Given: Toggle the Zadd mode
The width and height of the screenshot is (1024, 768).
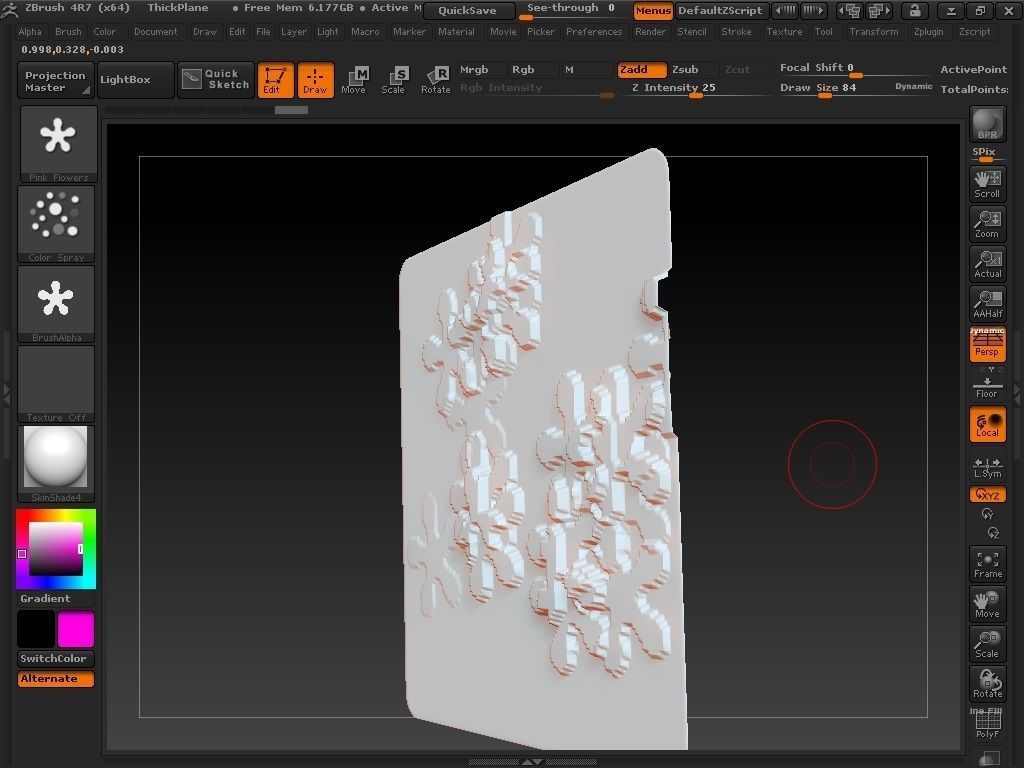Looking at the screenshot, I should pos(642,70).
